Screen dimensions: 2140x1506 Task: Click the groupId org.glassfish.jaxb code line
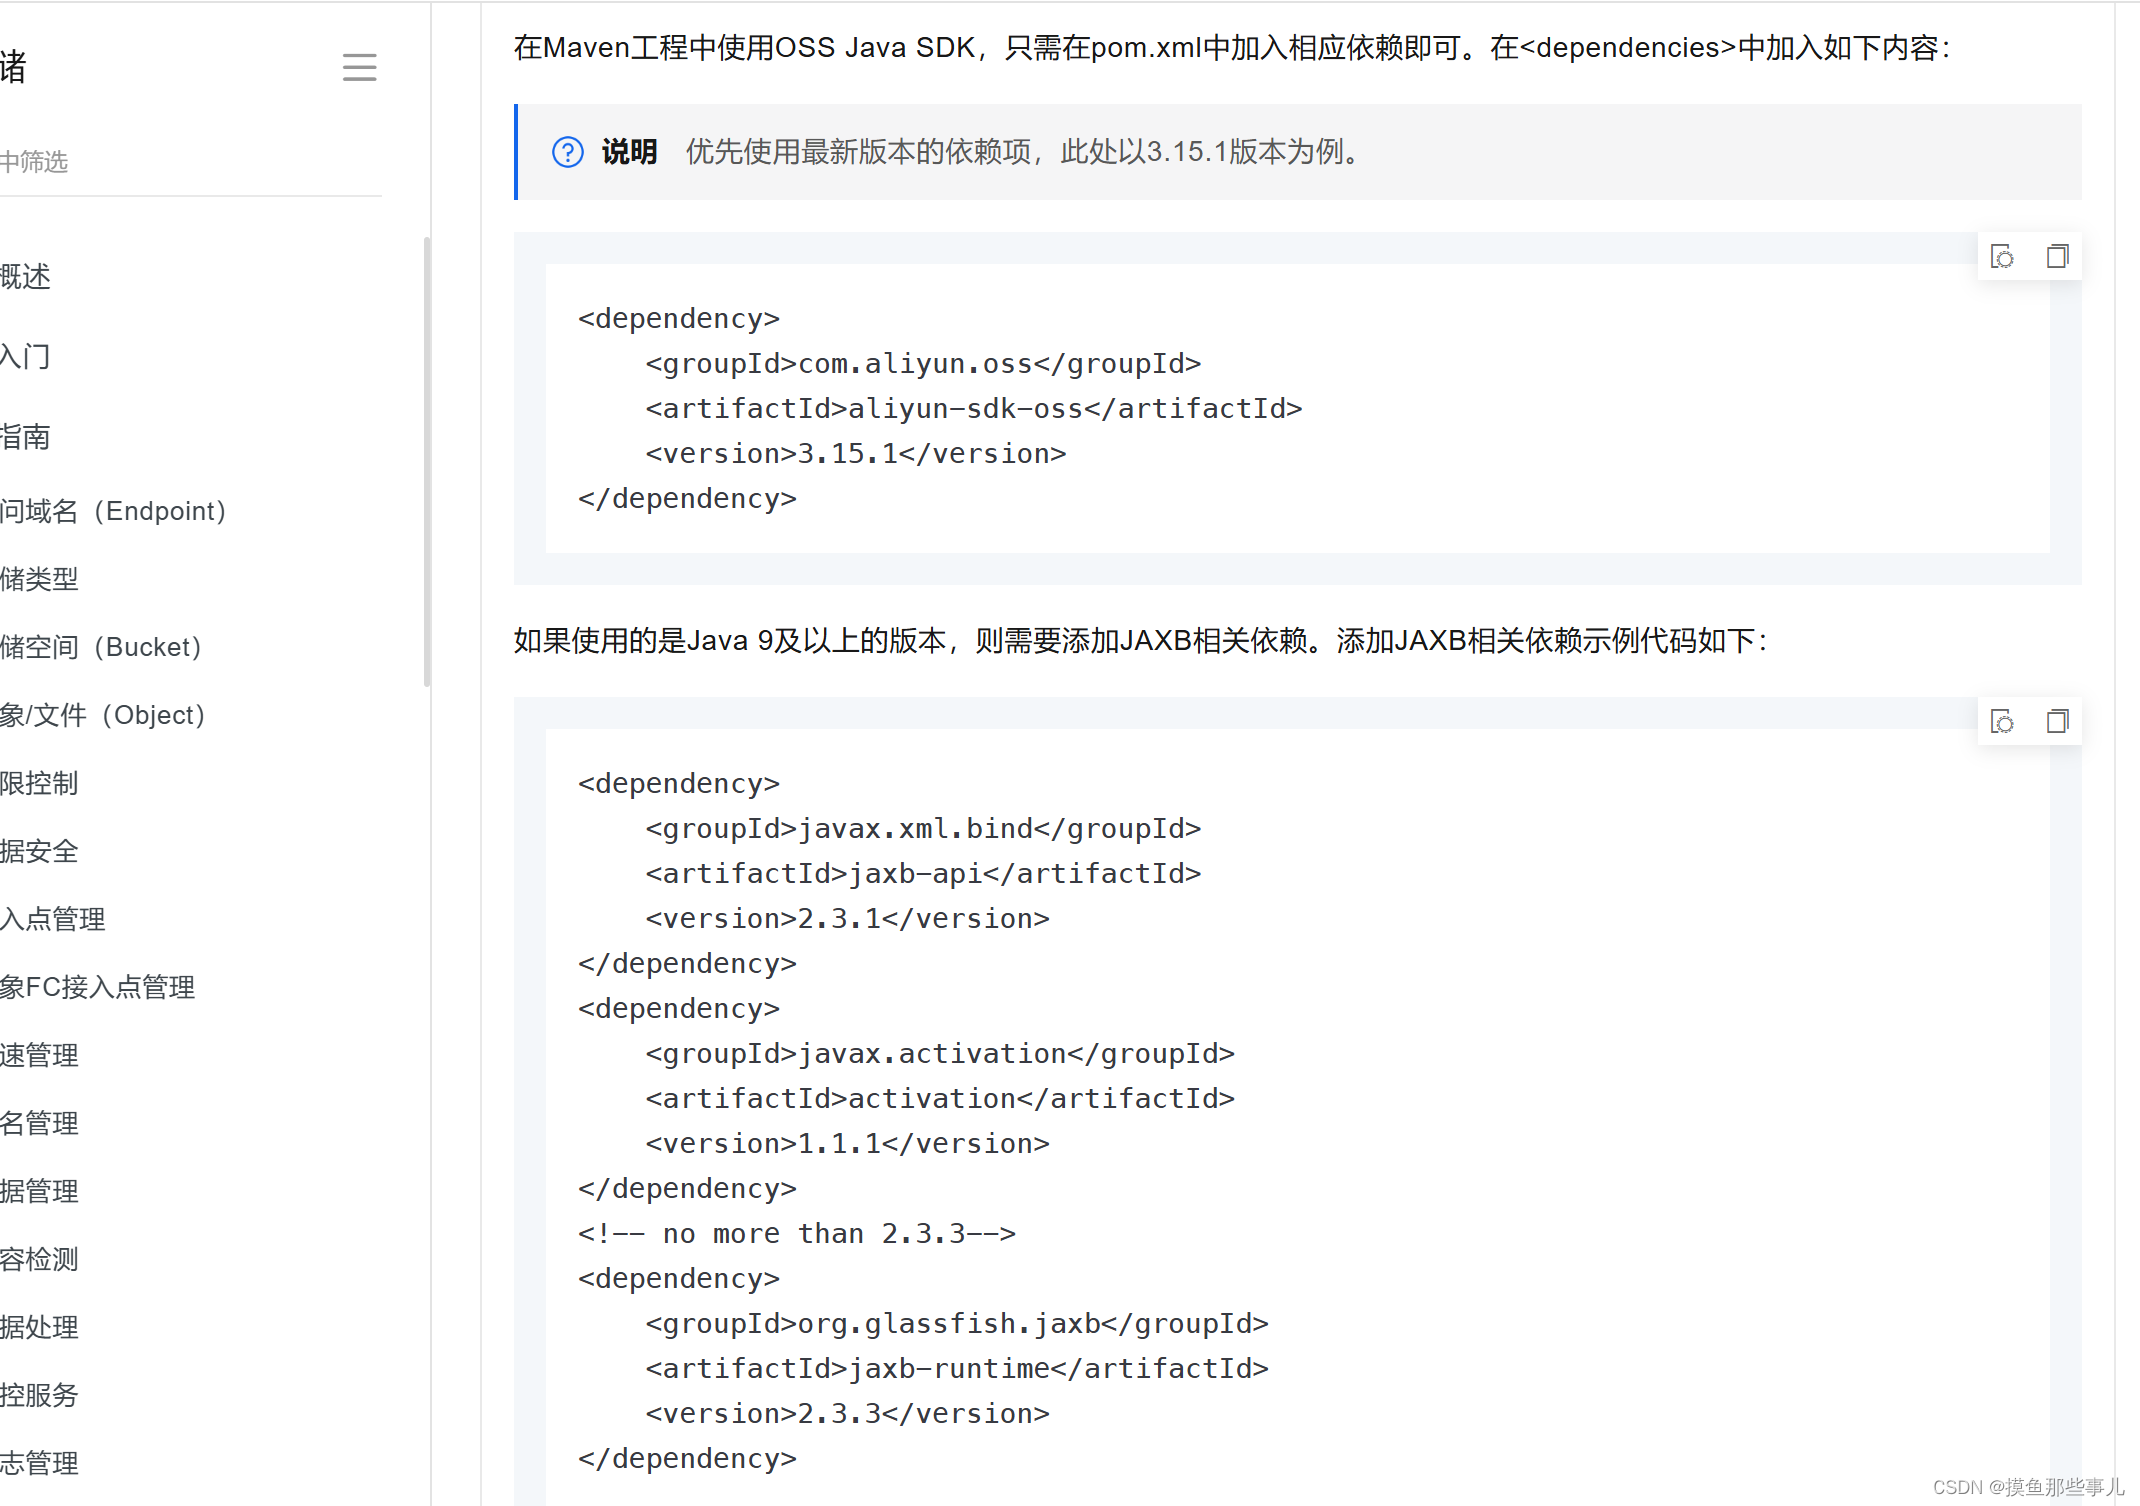[957, 1323]
